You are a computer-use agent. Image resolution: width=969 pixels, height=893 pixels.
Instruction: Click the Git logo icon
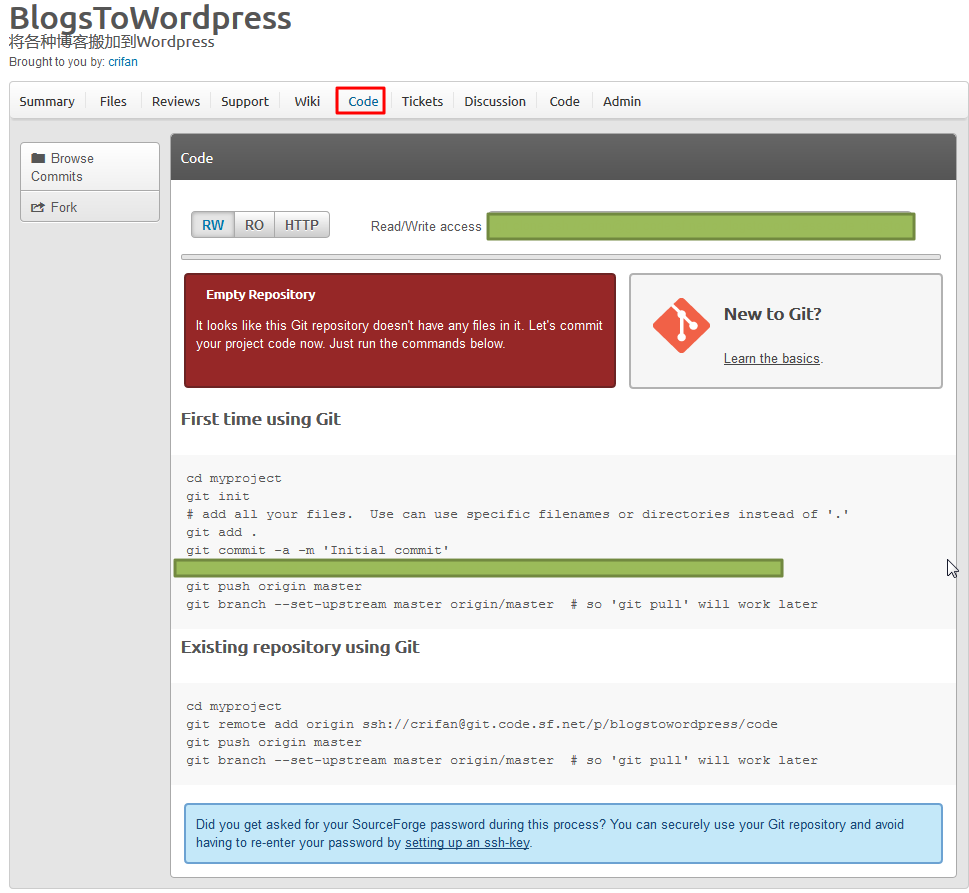[x=681, y=326]
